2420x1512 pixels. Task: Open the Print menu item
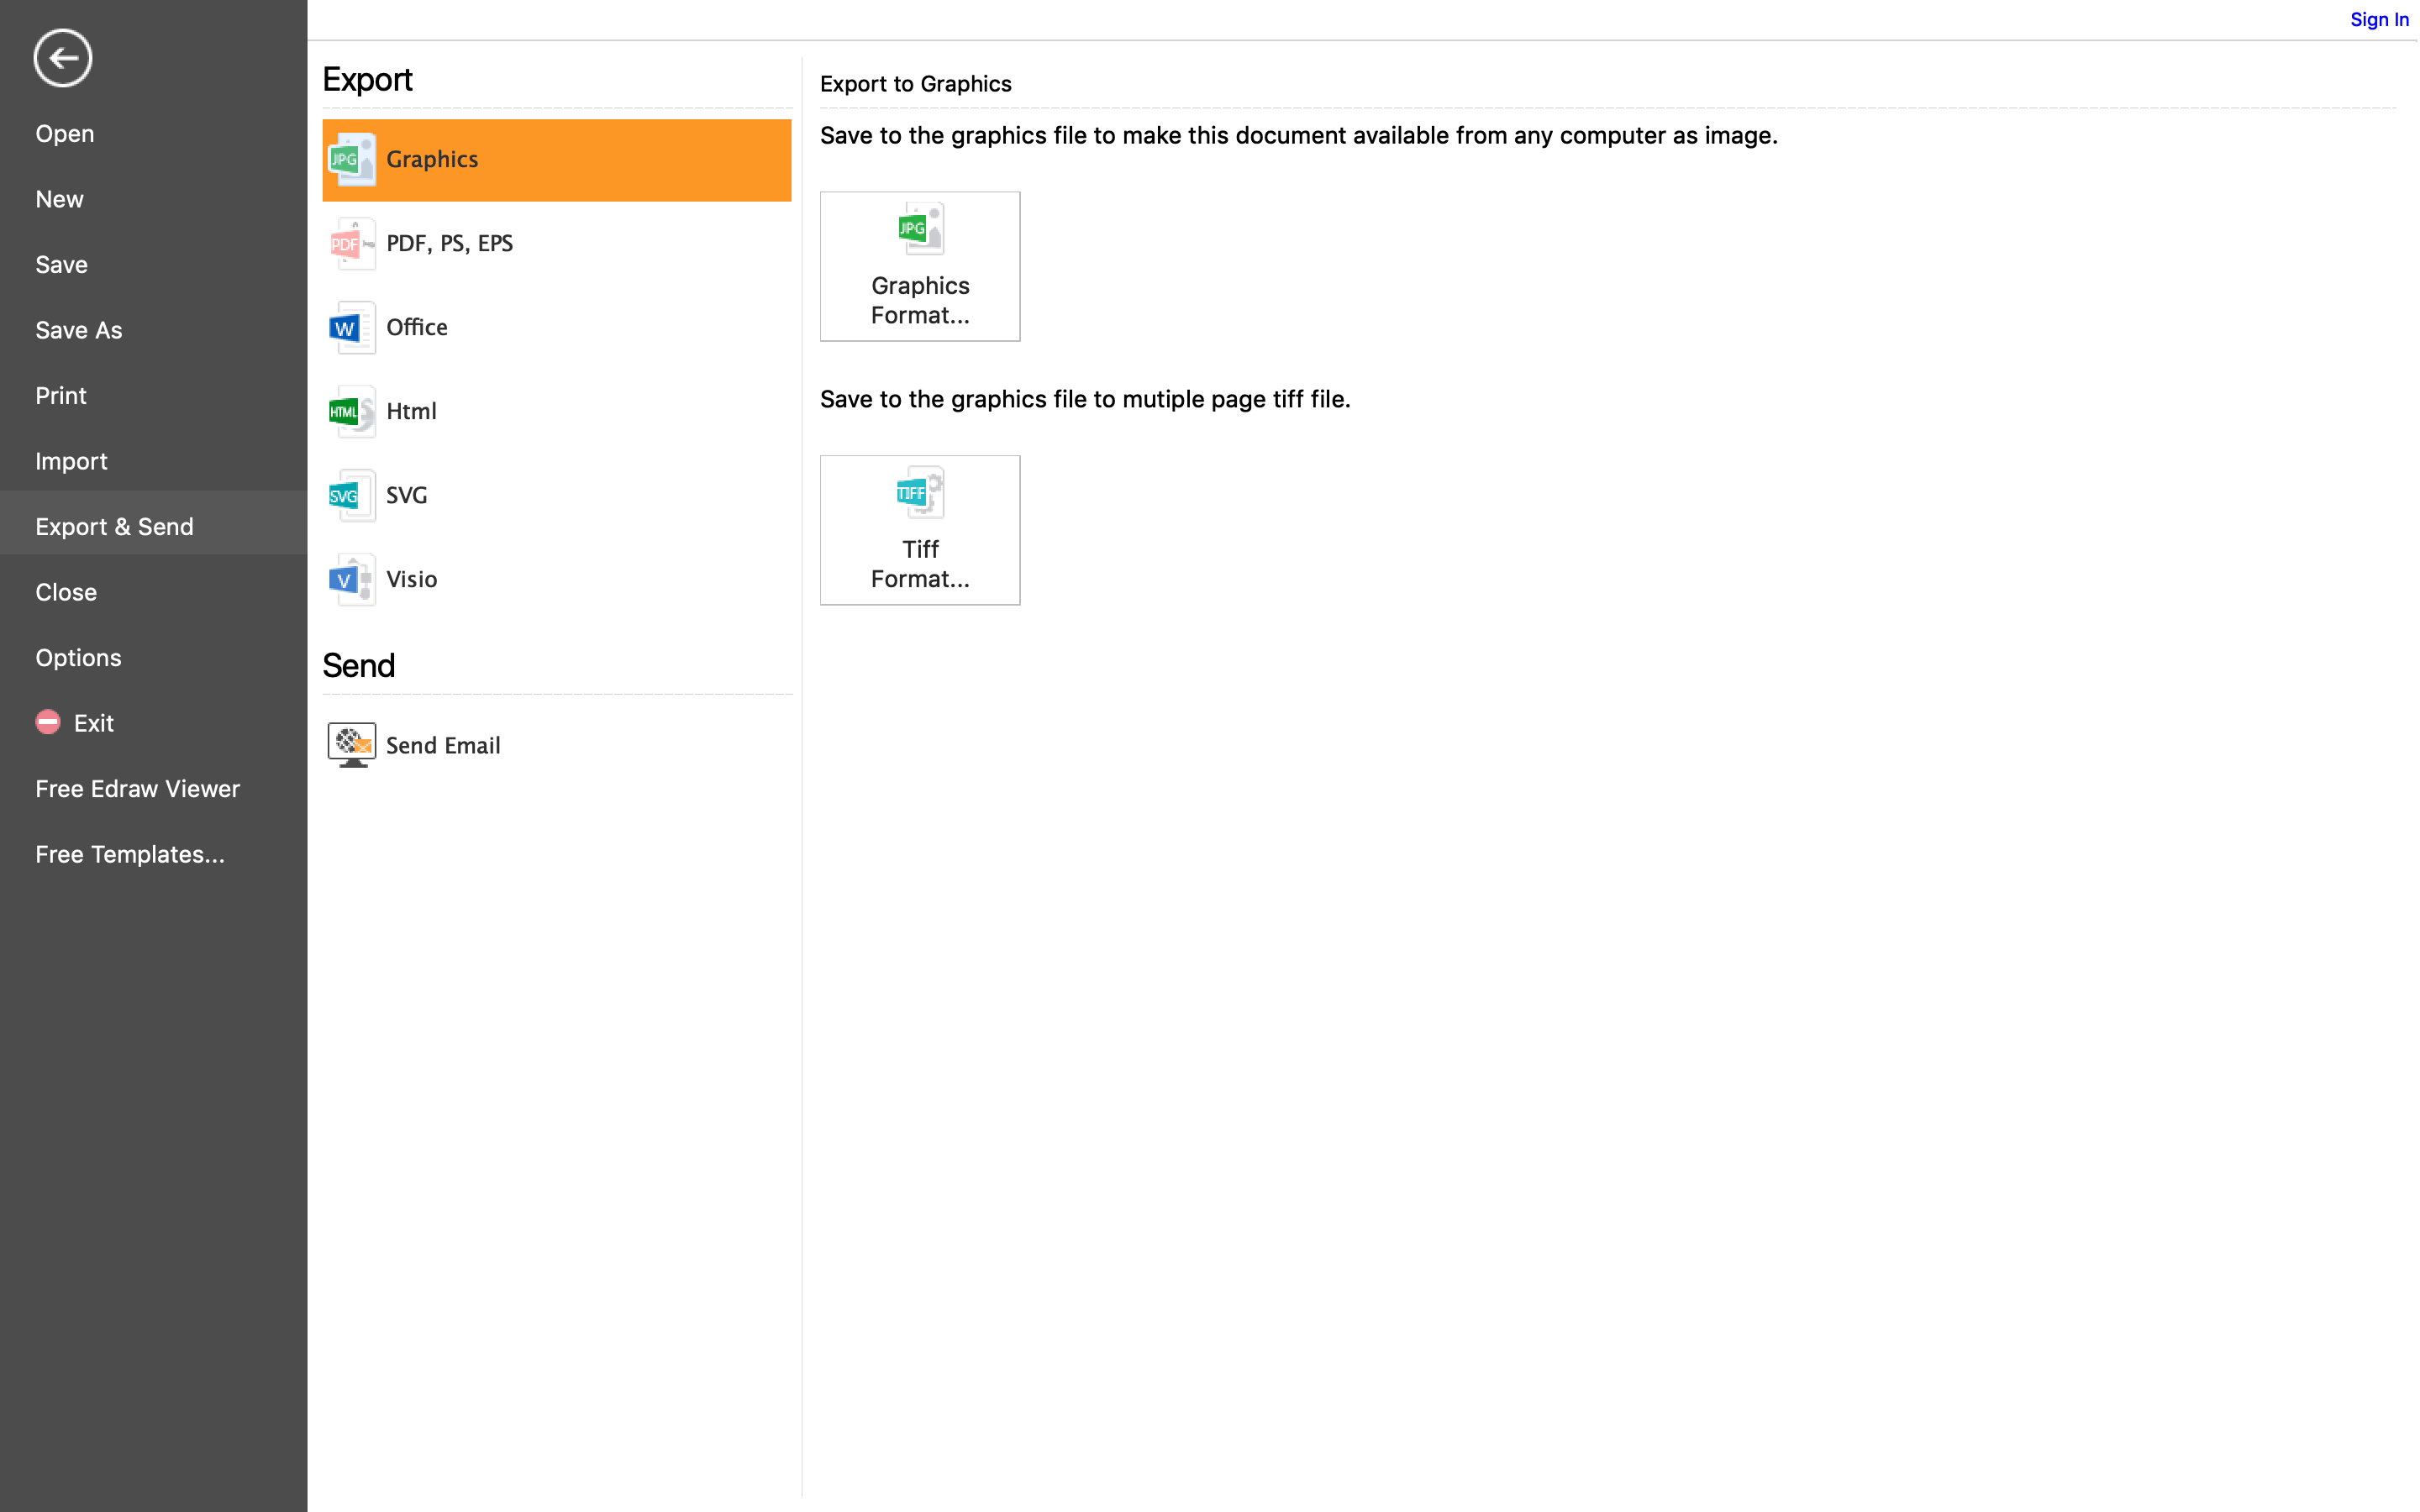coord(154,396)
